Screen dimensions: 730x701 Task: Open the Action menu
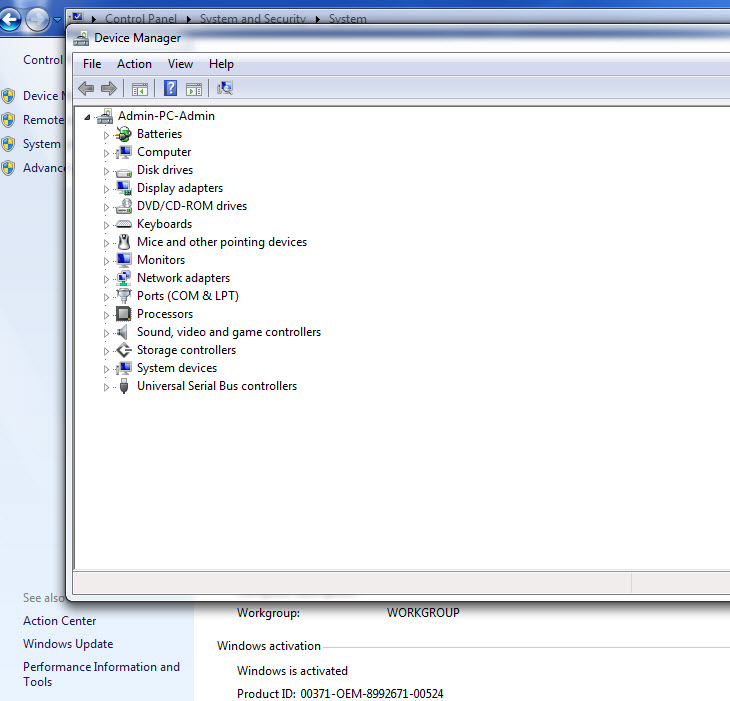(x=134, y=64)
